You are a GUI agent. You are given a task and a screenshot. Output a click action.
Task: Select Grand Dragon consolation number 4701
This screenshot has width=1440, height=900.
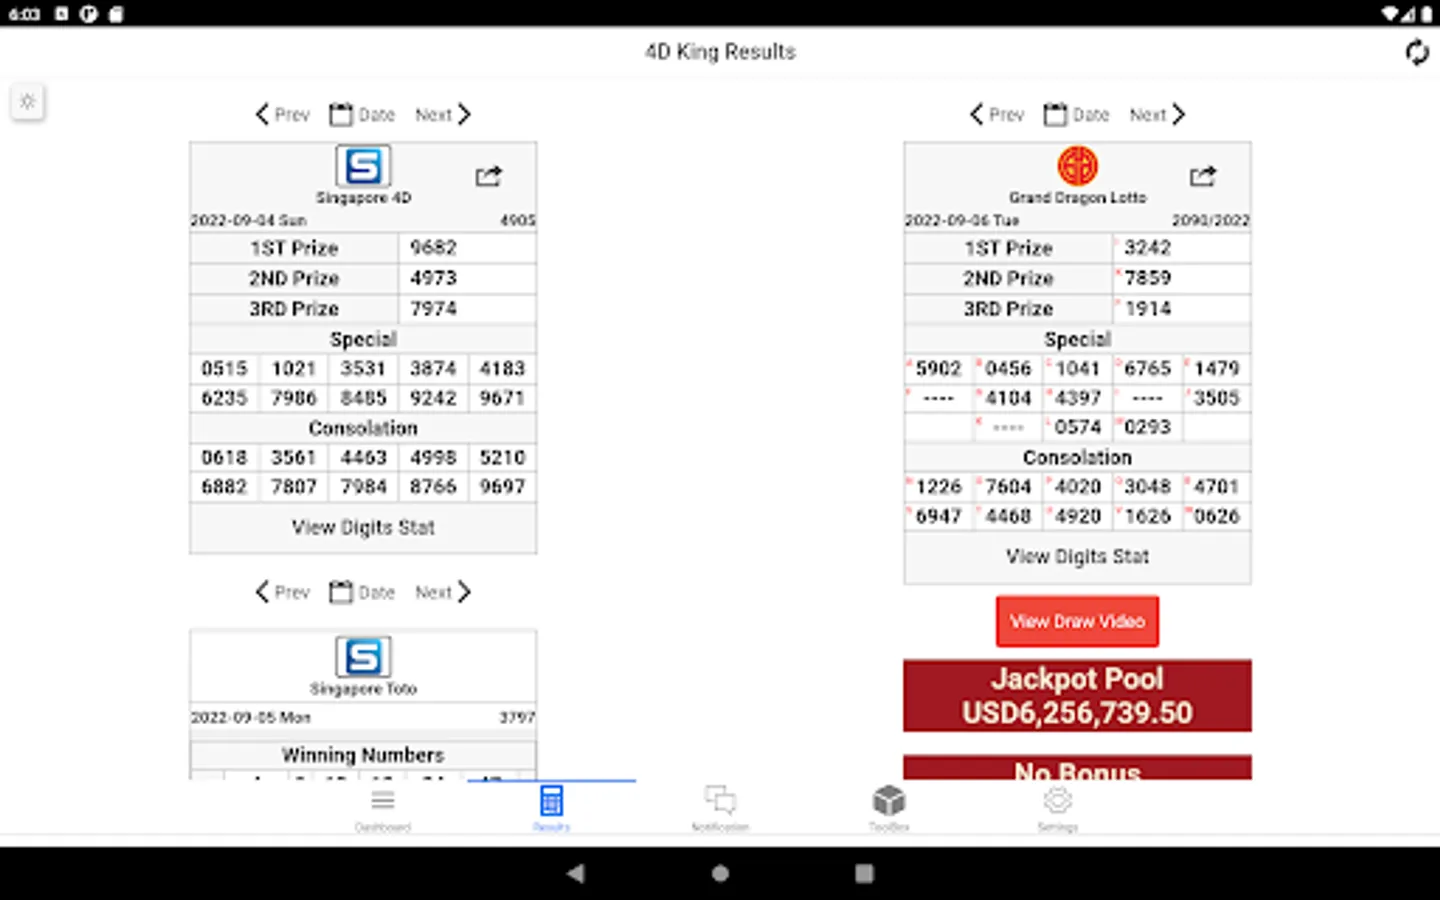point(1216,487)
